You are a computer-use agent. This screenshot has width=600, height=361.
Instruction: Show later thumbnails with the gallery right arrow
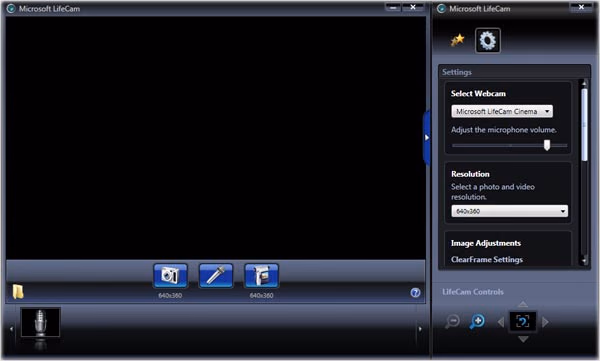pos(420,328)
